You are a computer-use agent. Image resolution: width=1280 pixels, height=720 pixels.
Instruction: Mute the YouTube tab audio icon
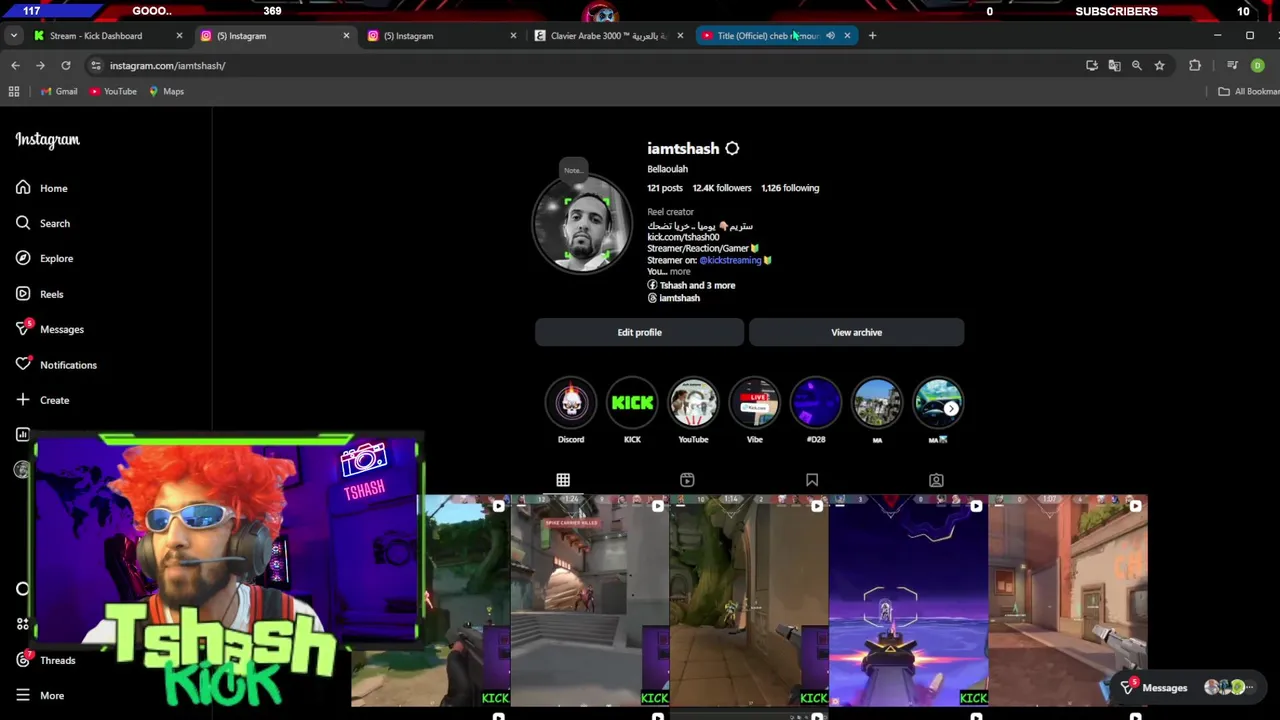pos(830,36)
